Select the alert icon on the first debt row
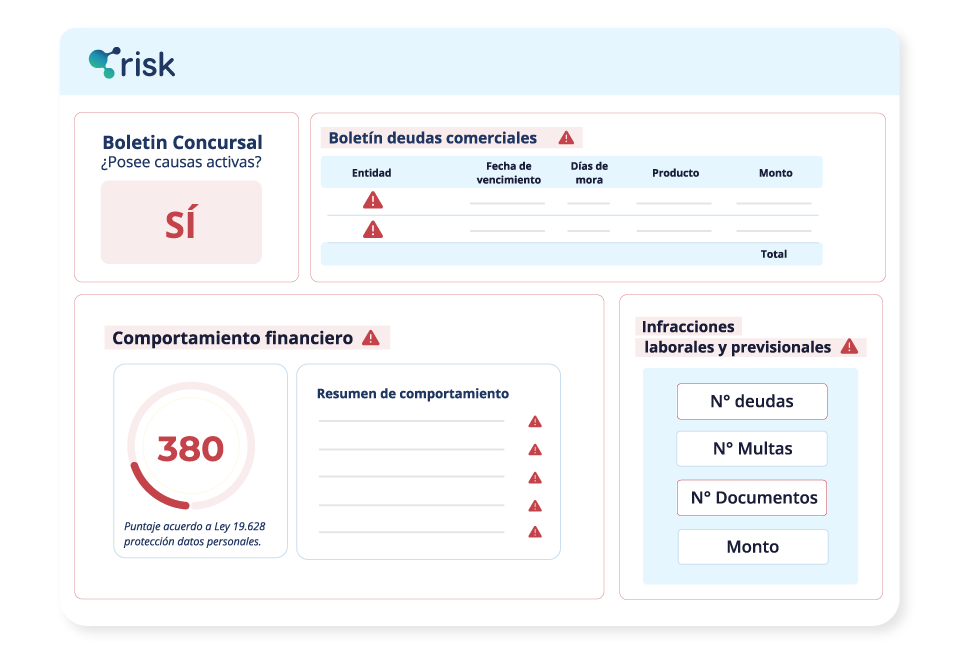The width and height of the screenshot is (960, 654). [372, 199]
